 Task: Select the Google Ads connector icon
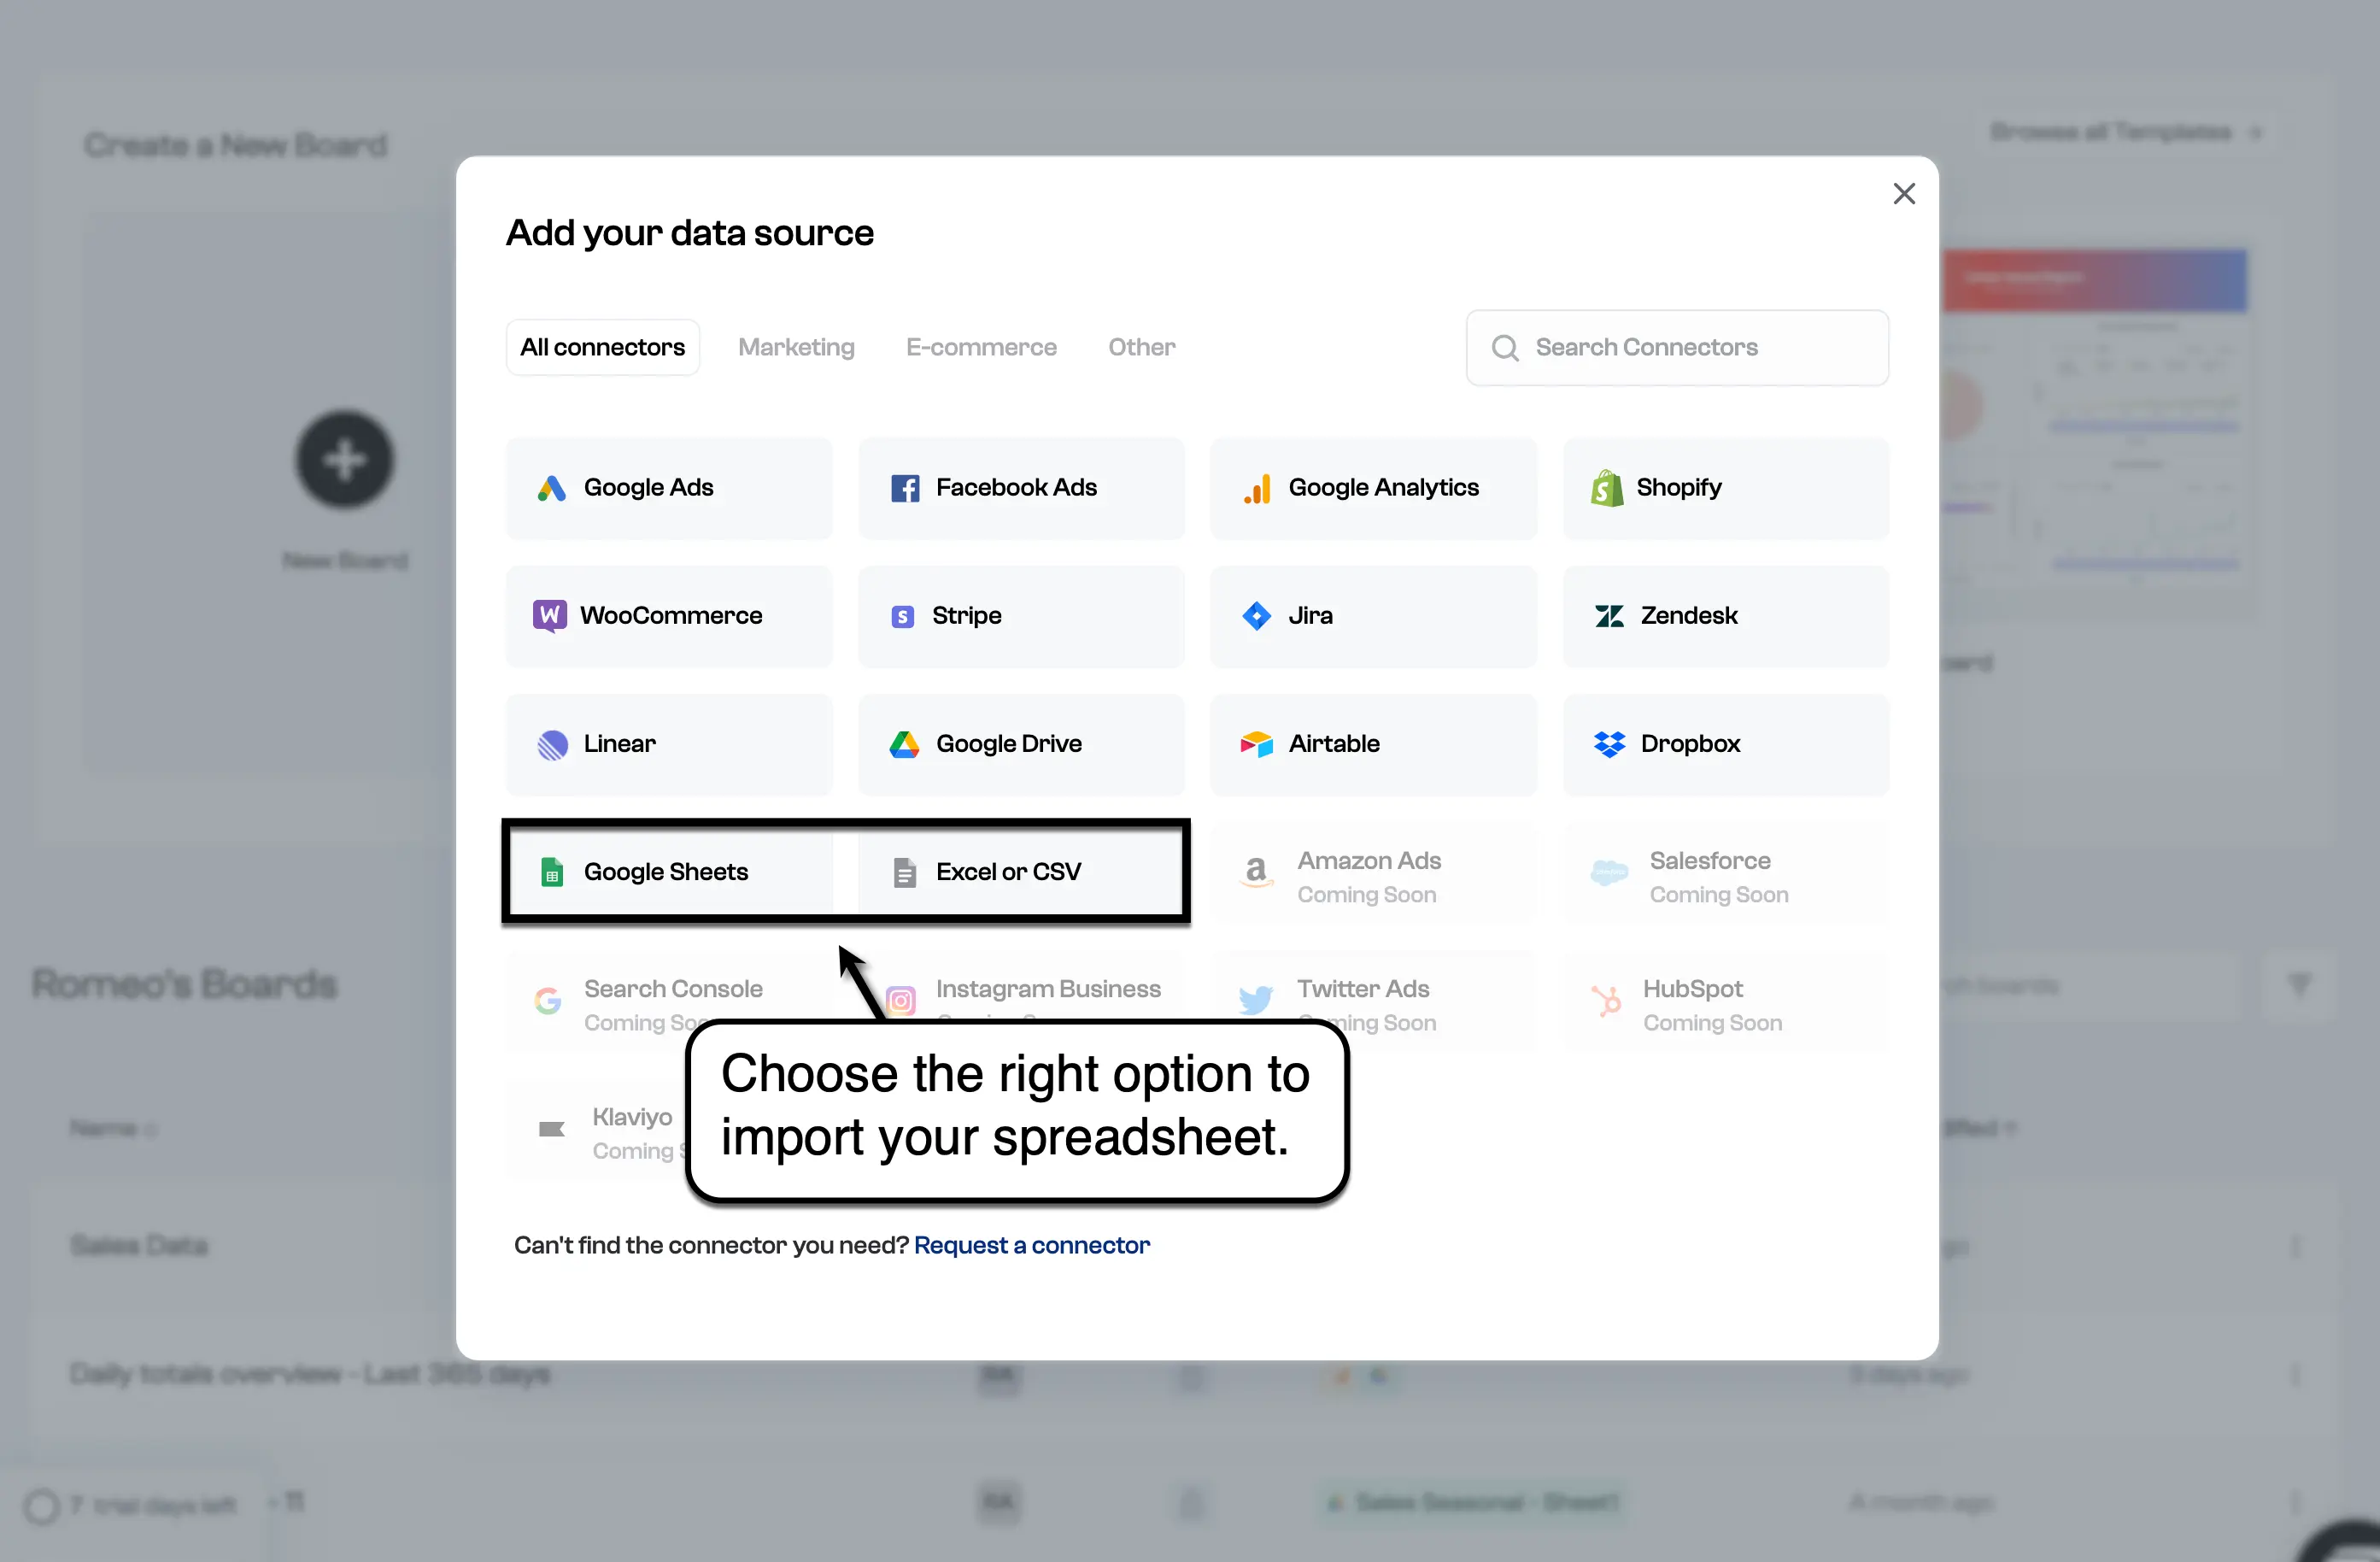551,488
